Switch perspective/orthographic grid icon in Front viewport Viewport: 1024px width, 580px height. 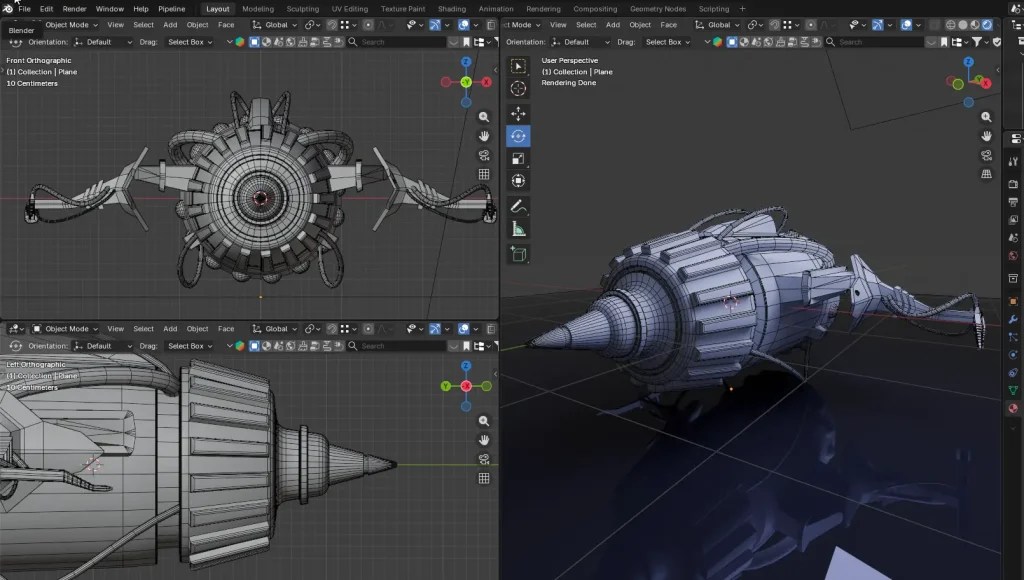tap(484, 174)
